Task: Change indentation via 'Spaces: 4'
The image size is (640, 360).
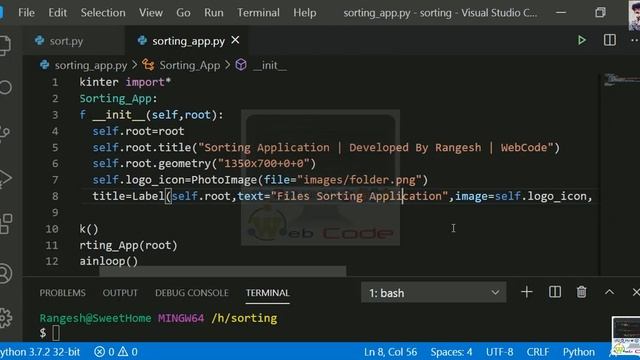Action: coord(451,351)
